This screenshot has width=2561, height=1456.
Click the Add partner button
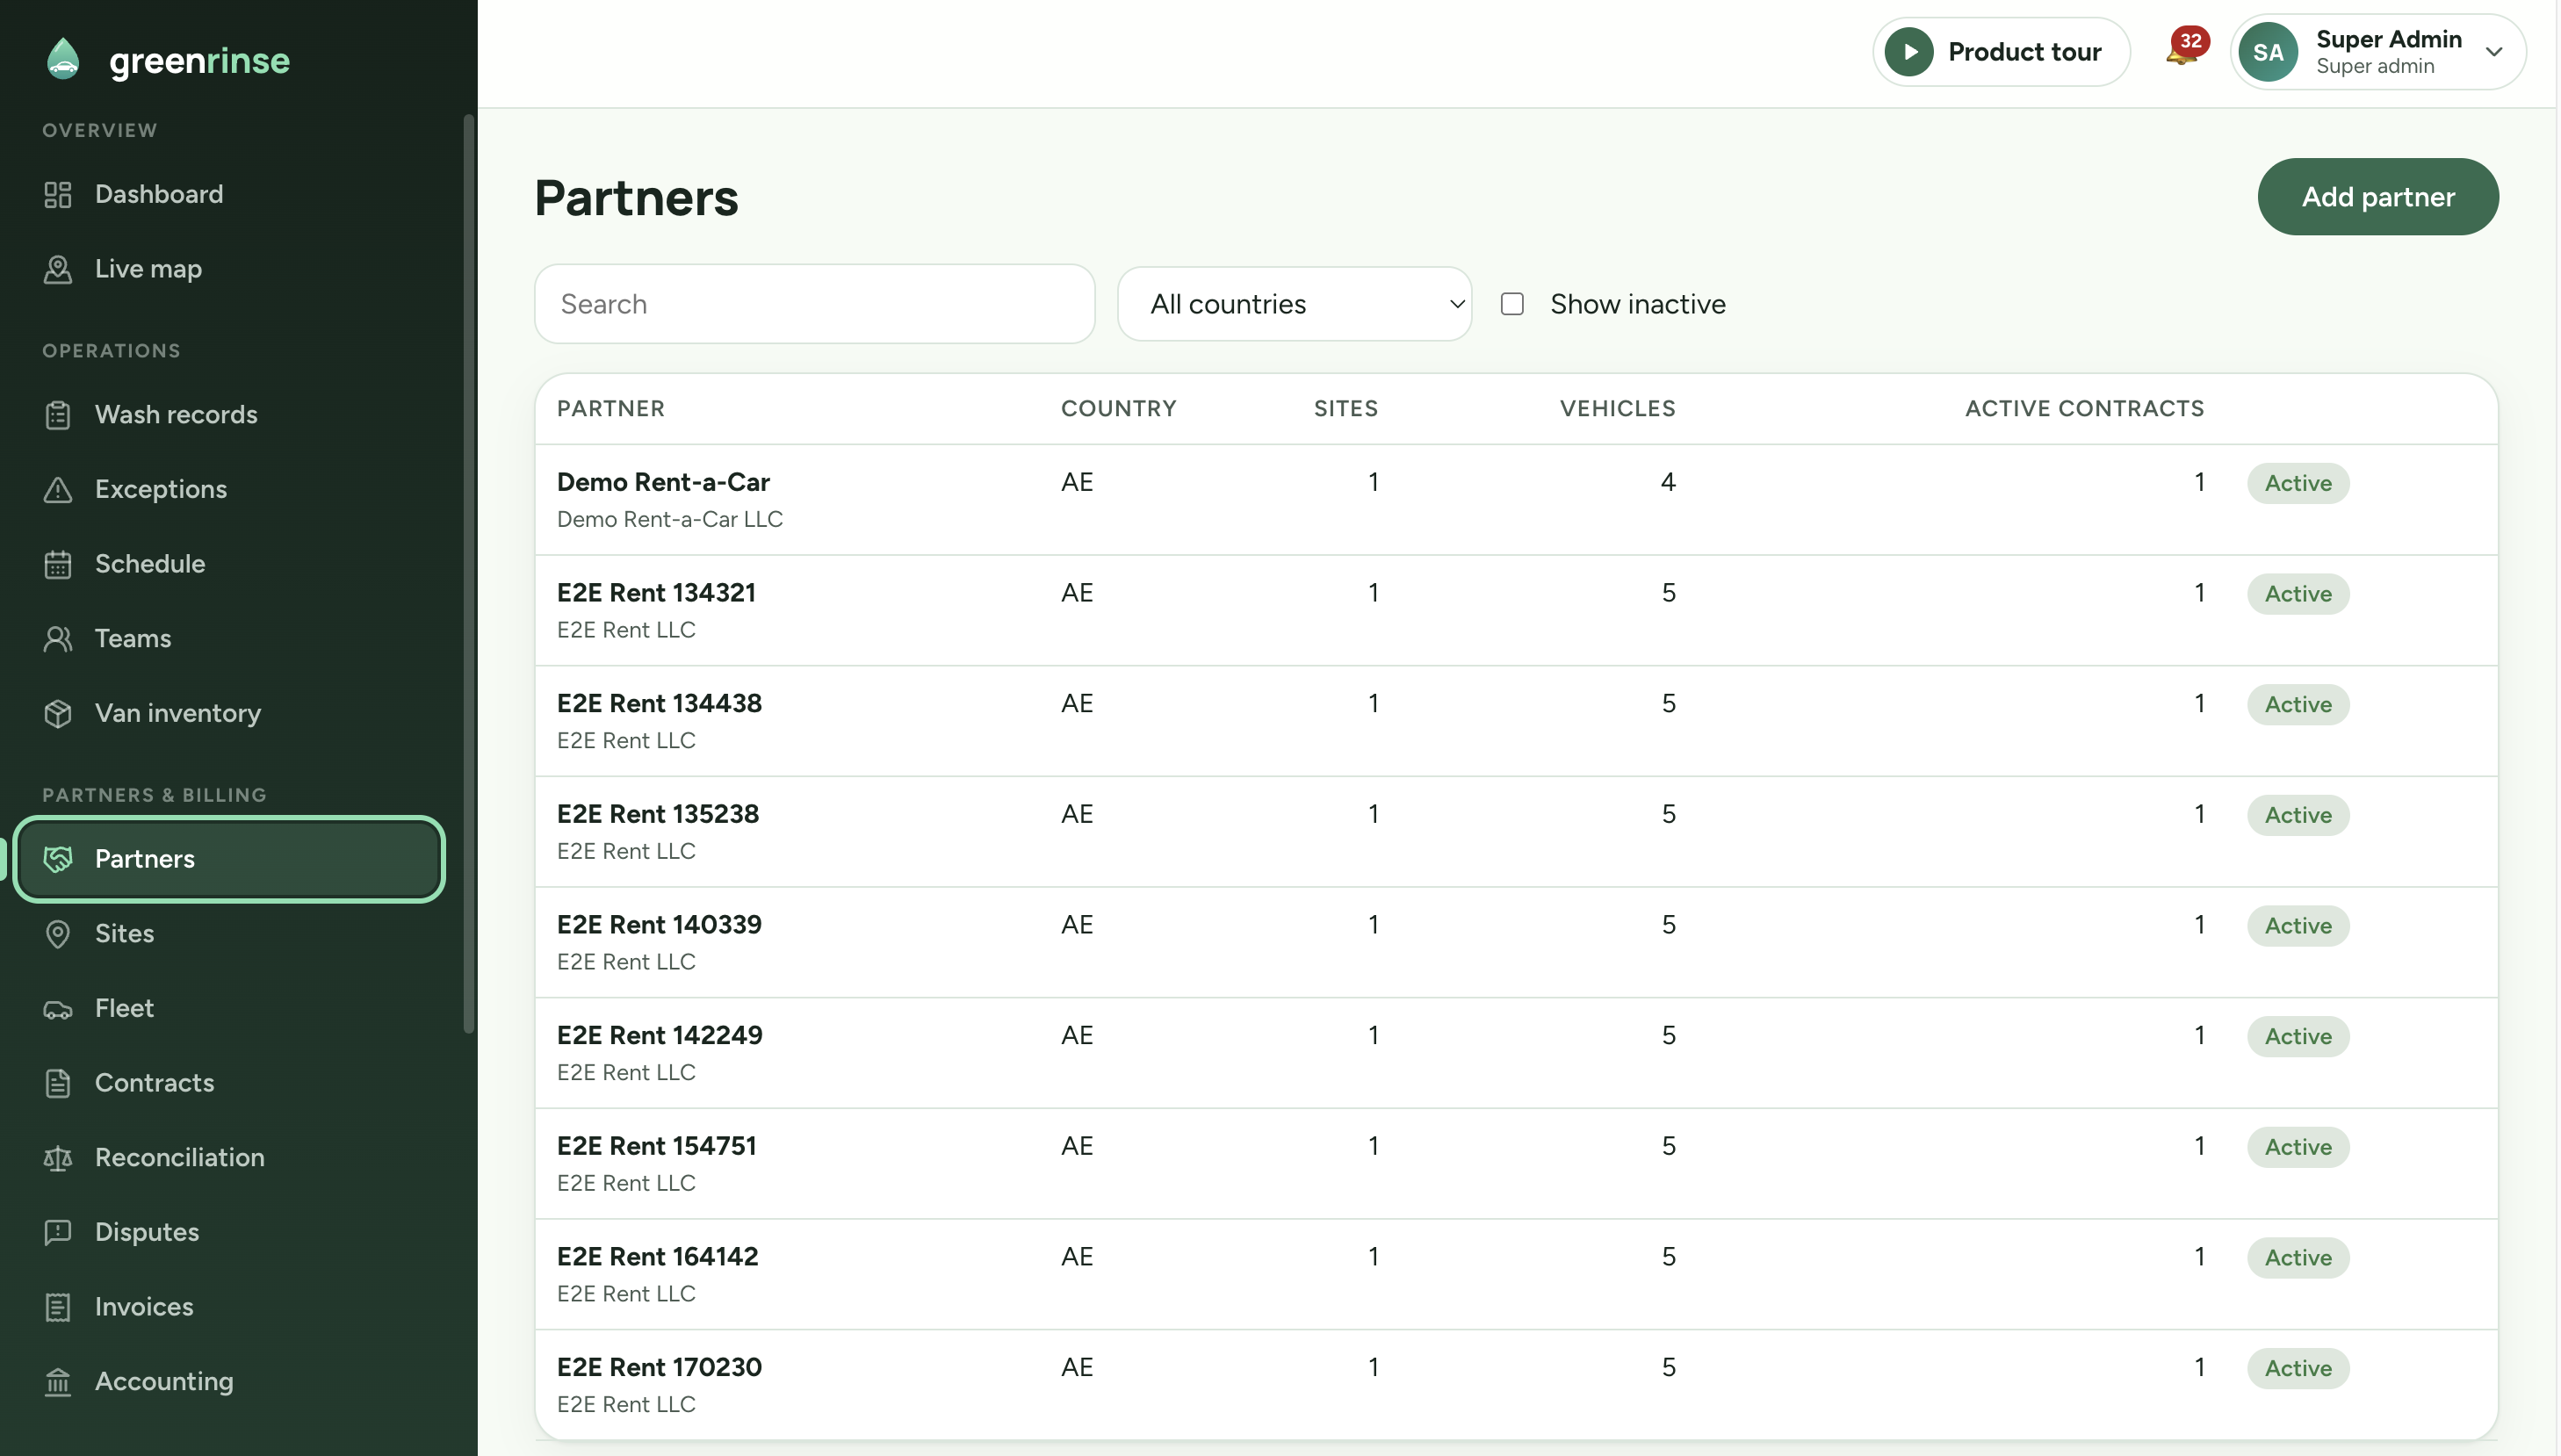tap(2377, 197)
